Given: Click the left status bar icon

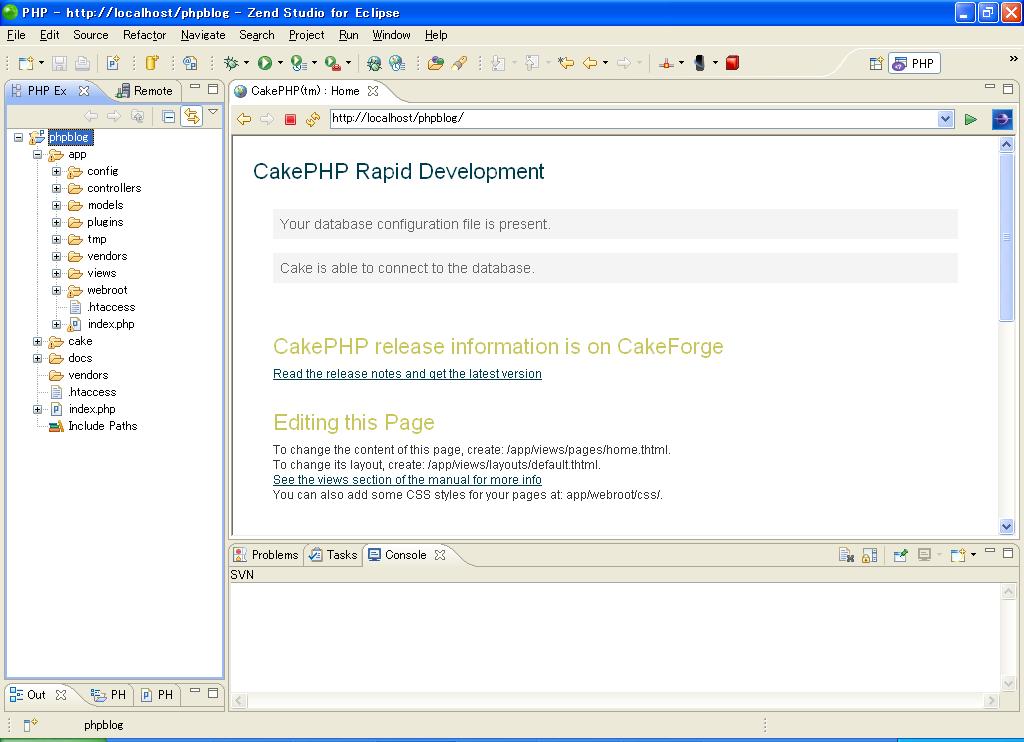Looking at the screenshot, I should click(x=30, y=724).
